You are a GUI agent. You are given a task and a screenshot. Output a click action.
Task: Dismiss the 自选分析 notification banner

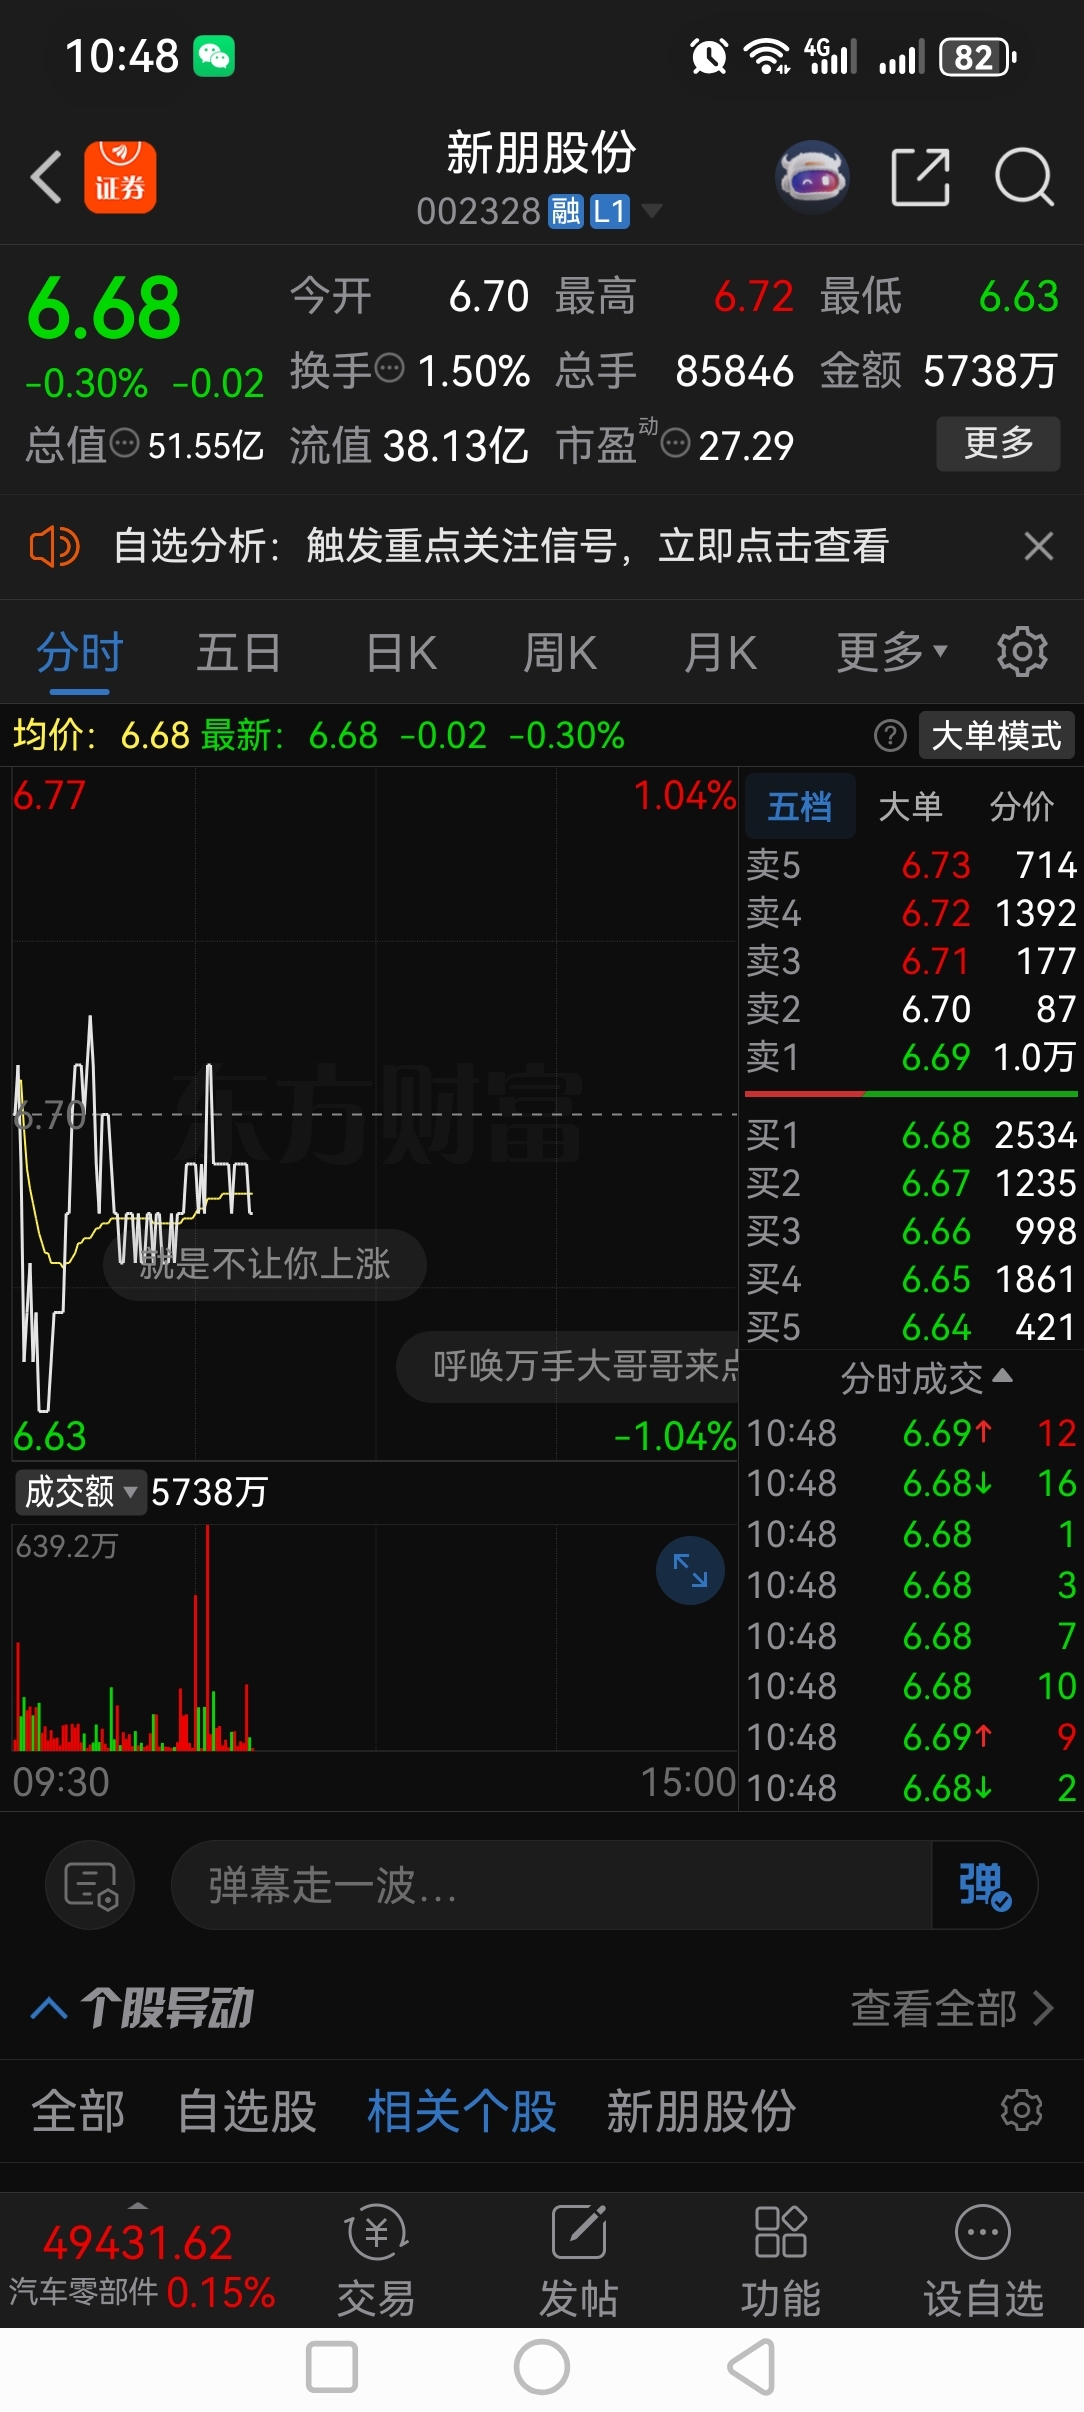(x=1039, y=546)
